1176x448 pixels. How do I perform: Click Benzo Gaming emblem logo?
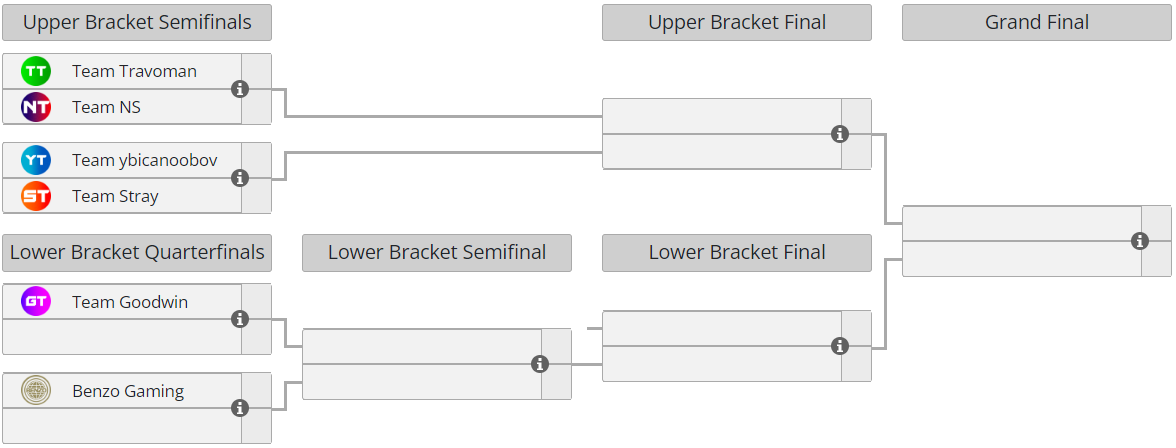[x=36, y=391]
